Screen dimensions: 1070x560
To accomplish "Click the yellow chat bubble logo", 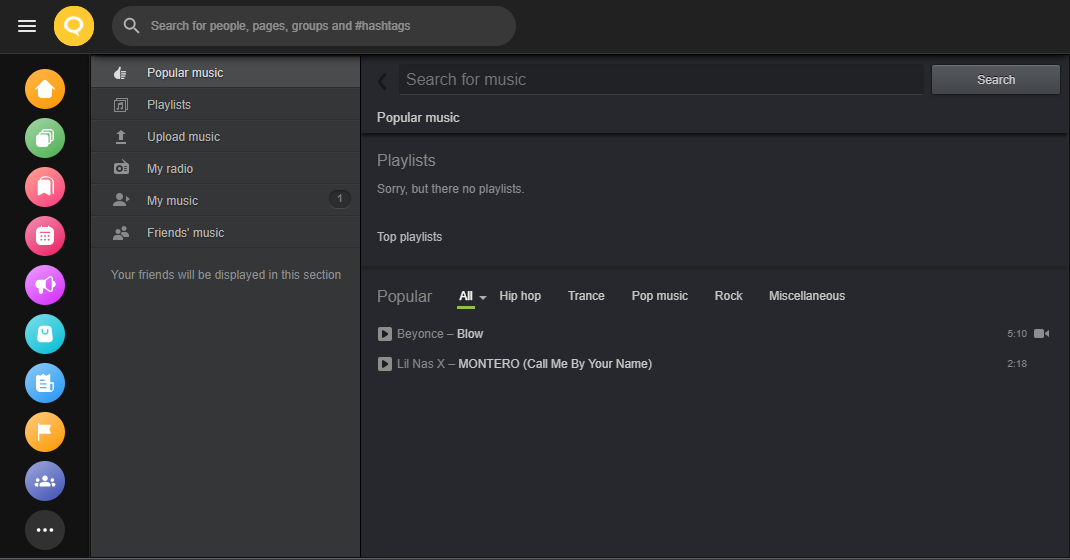I will 74,26.
